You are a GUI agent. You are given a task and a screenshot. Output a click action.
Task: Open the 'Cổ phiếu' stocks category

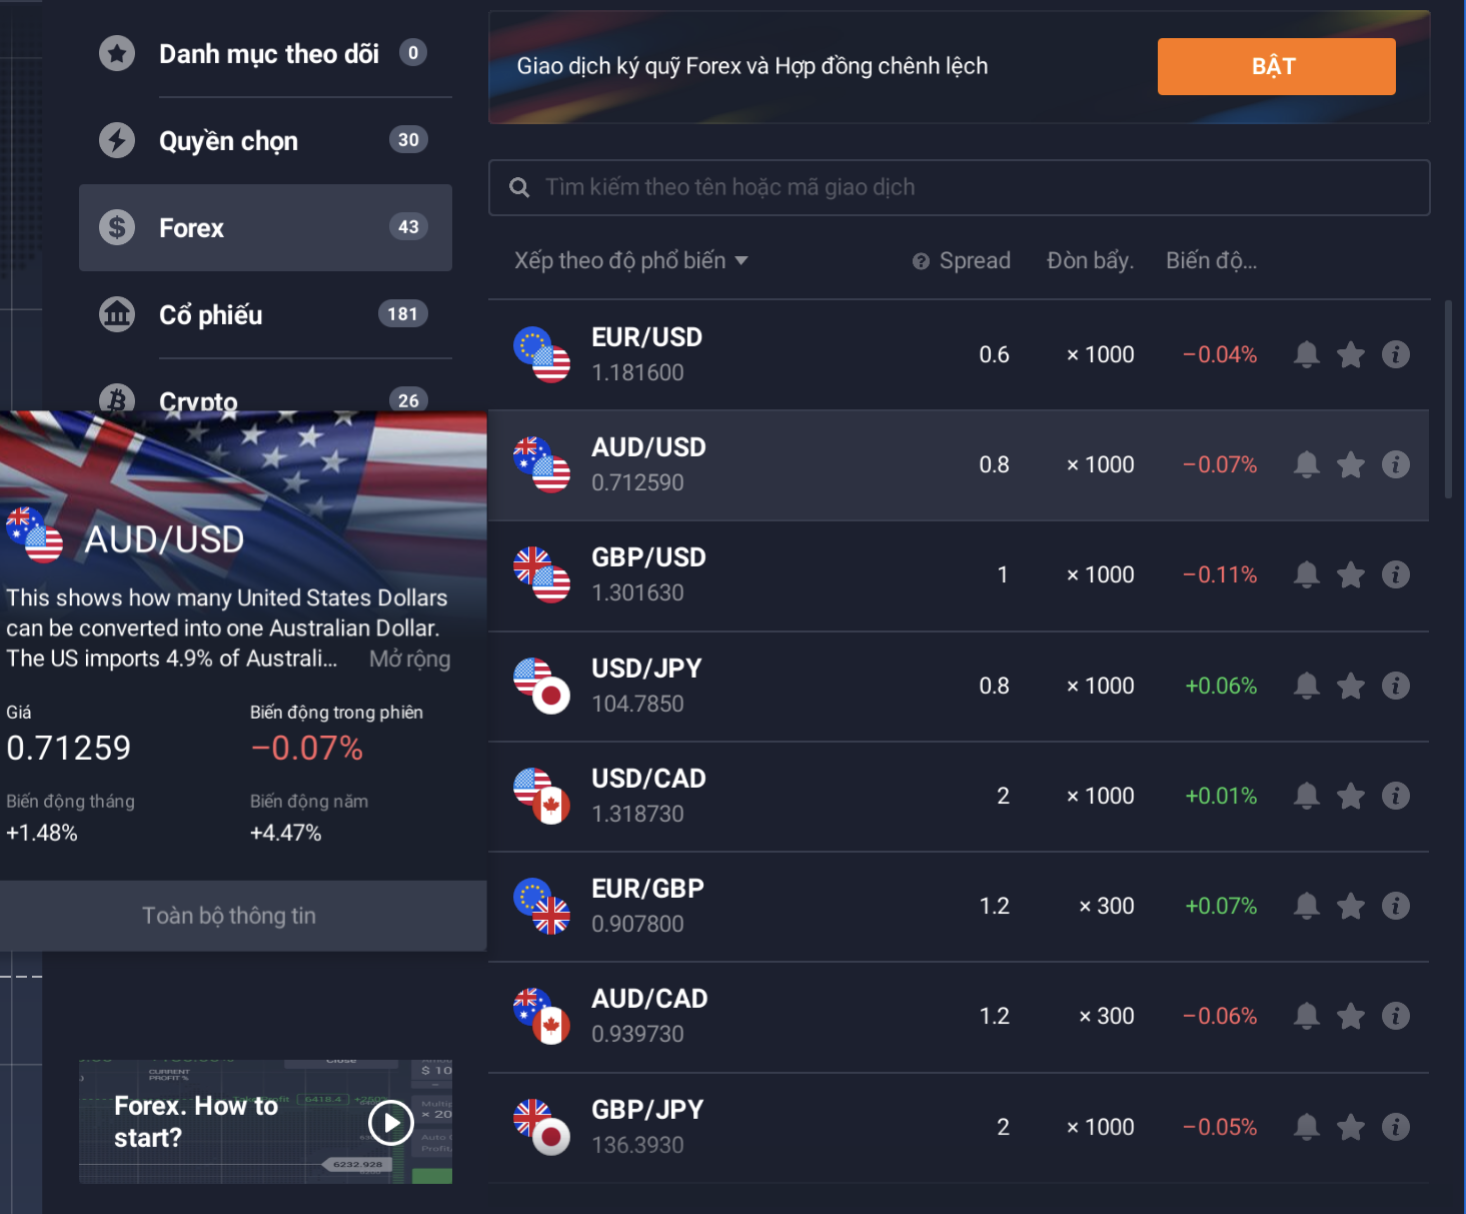pyautogui.click(x=265, y=314)
